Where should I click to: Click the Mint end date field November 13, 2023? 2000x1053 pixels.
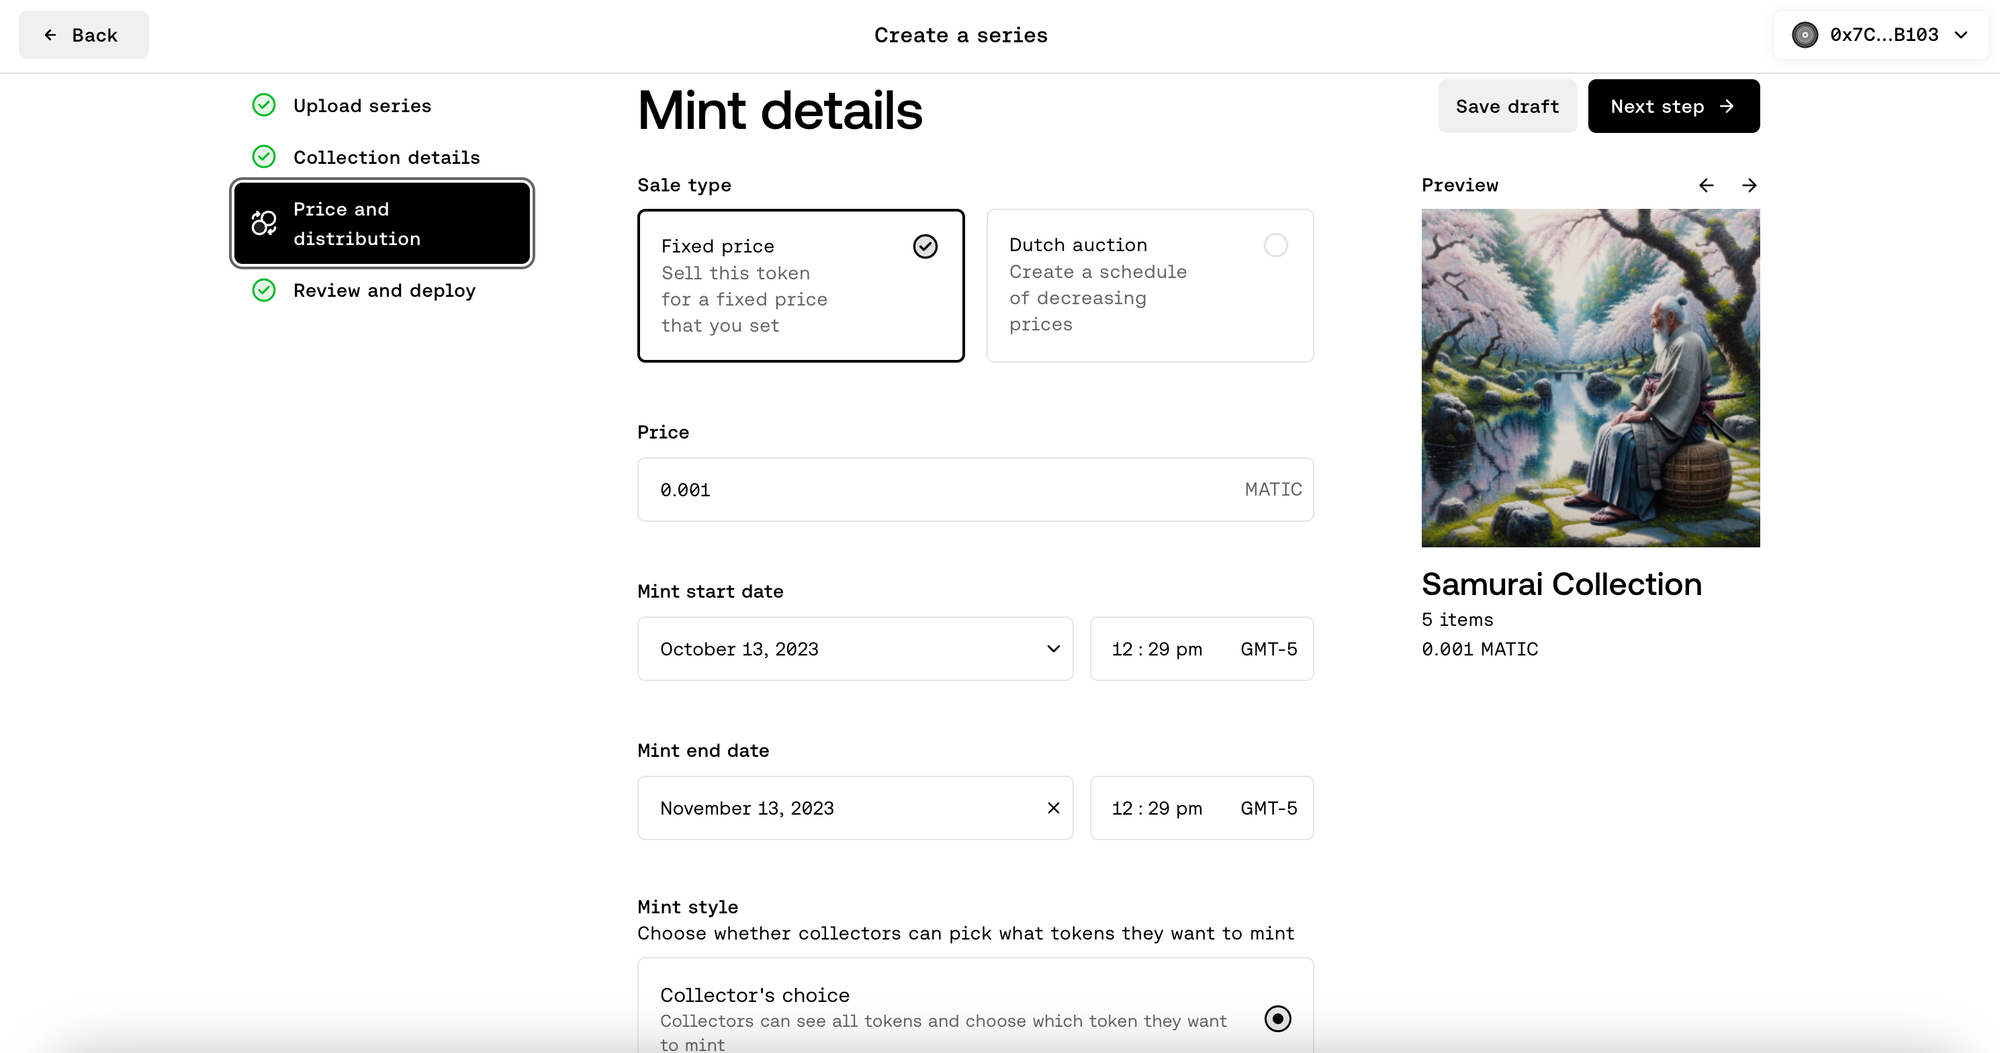click(855, 808)
